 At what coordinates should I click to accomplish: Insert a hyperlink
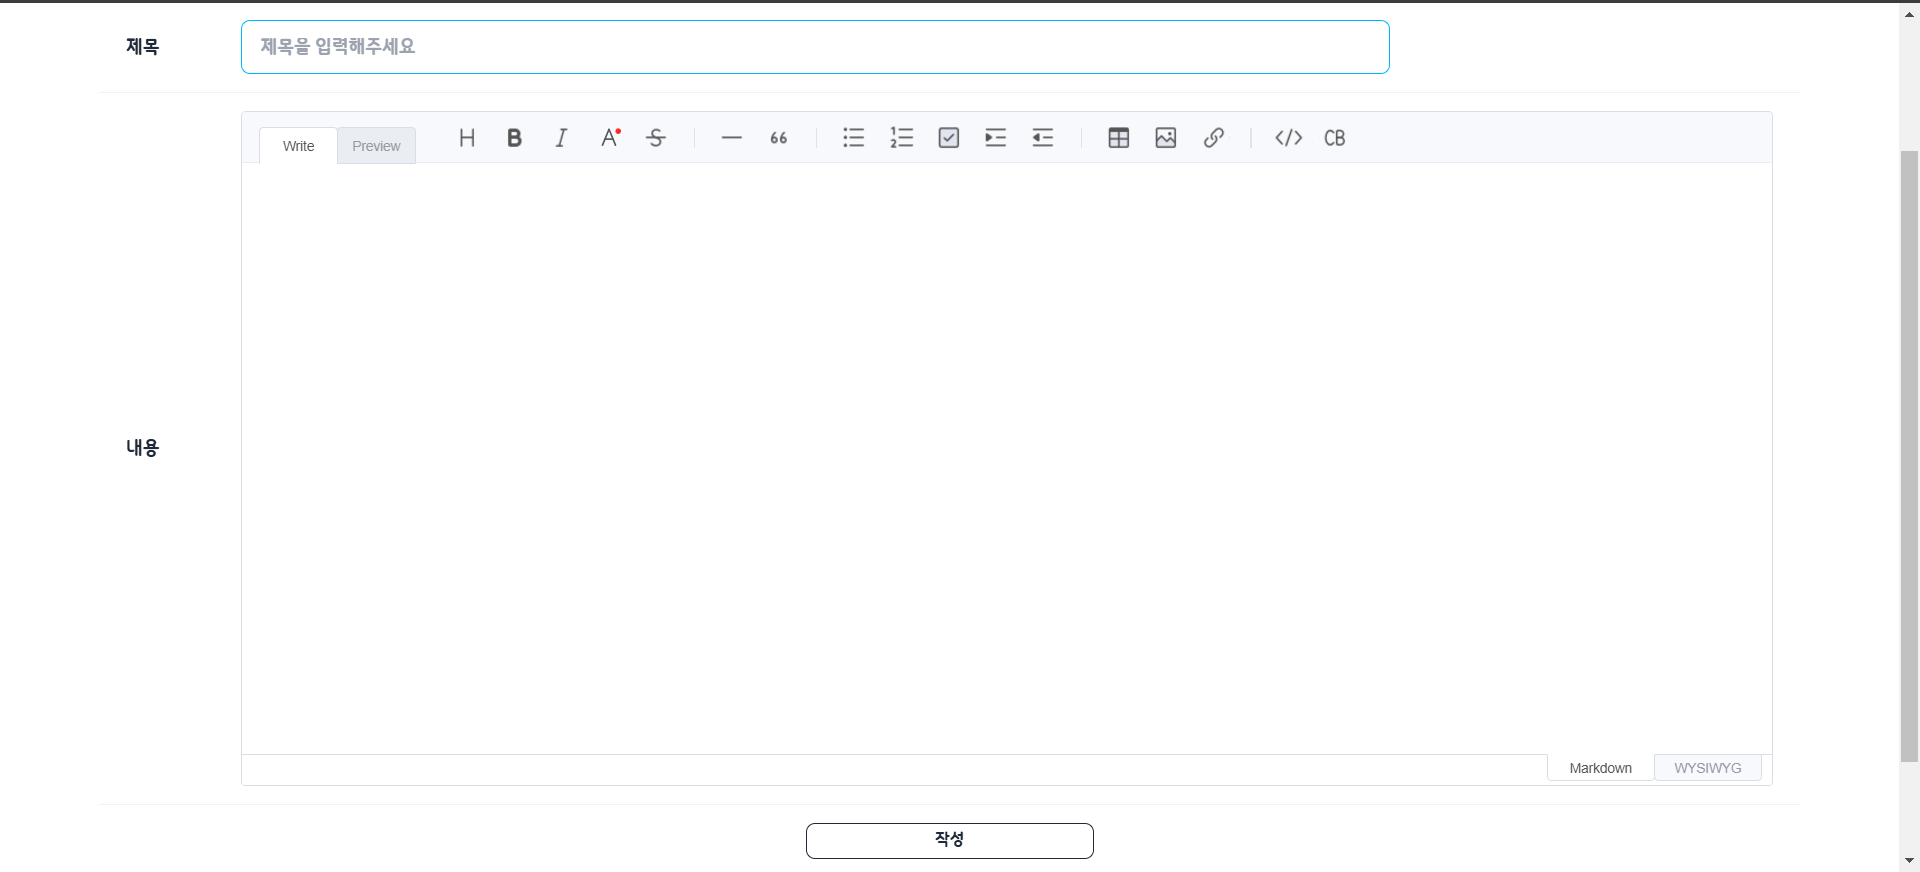coord(1214,138)
